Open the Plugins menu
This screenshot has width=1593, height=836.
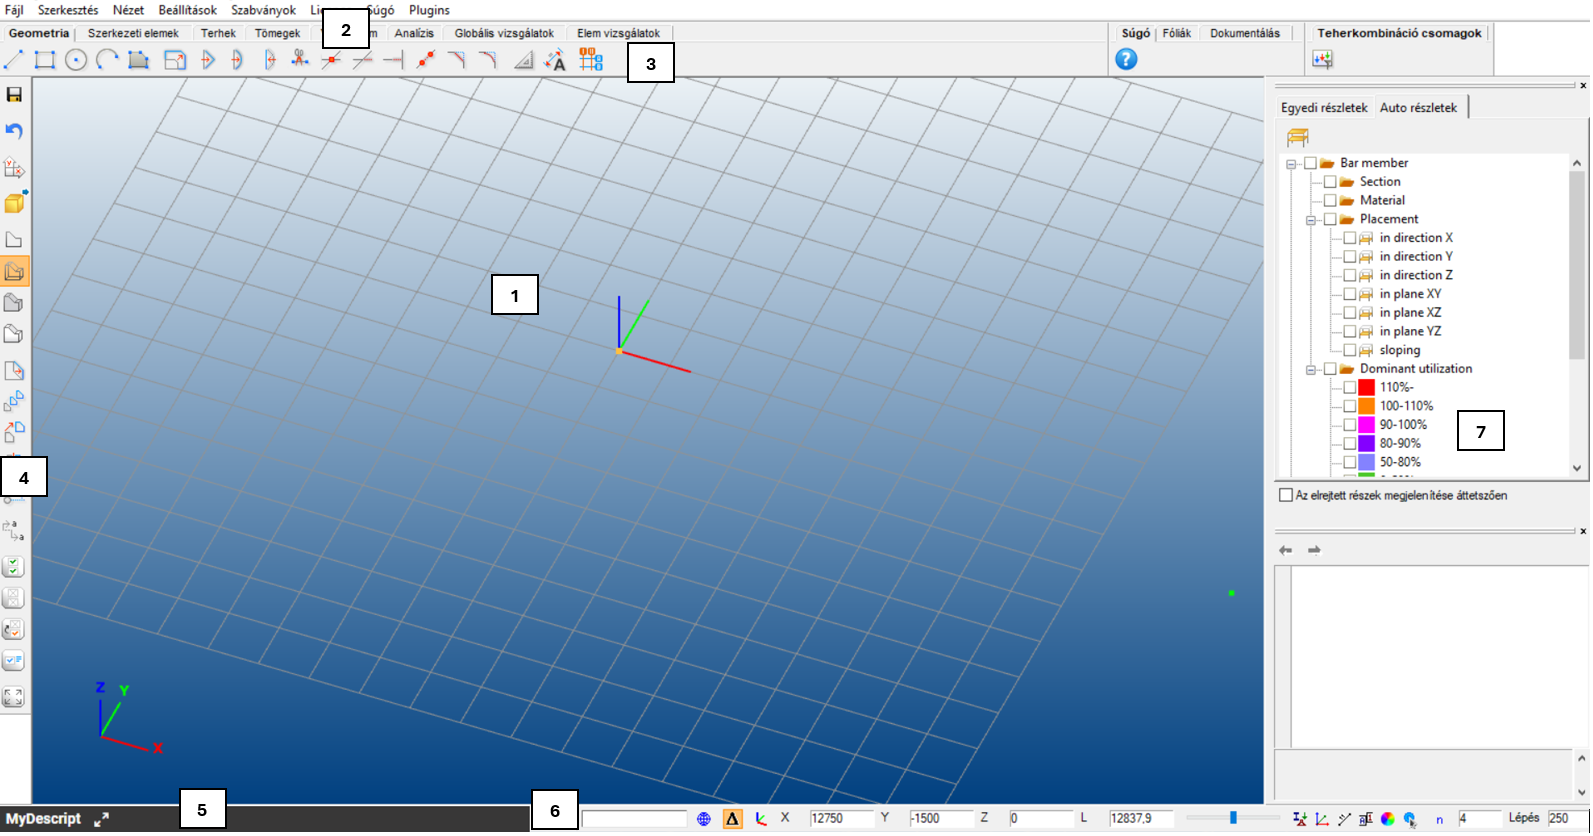(x=429, y=10)
